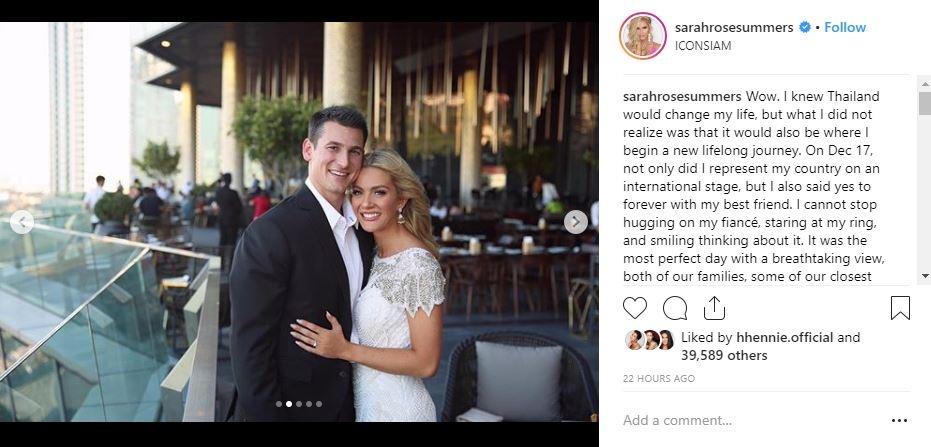The image size is (931, 447).
Task: Open sarahrosesummers profile picture
Action: 642,36
